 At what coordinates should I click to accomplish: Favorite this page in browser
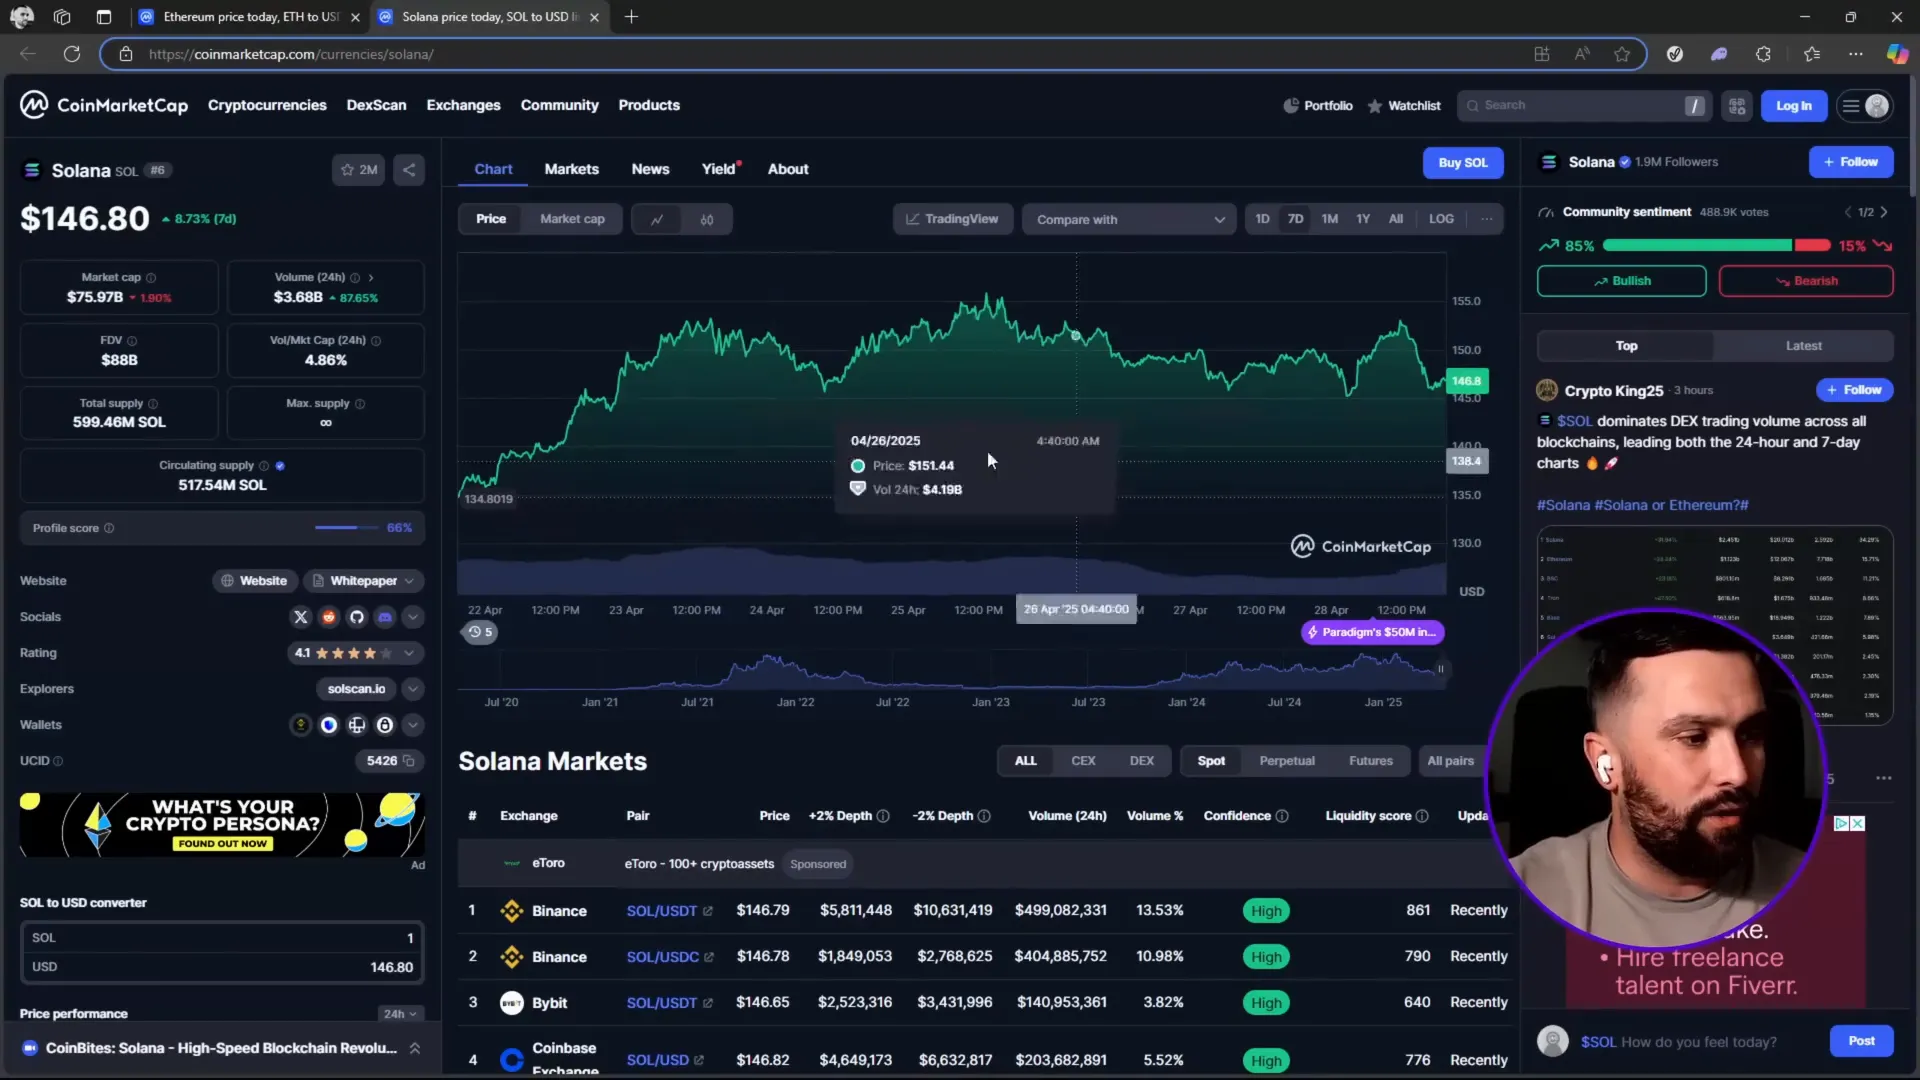click(1622, 54)
